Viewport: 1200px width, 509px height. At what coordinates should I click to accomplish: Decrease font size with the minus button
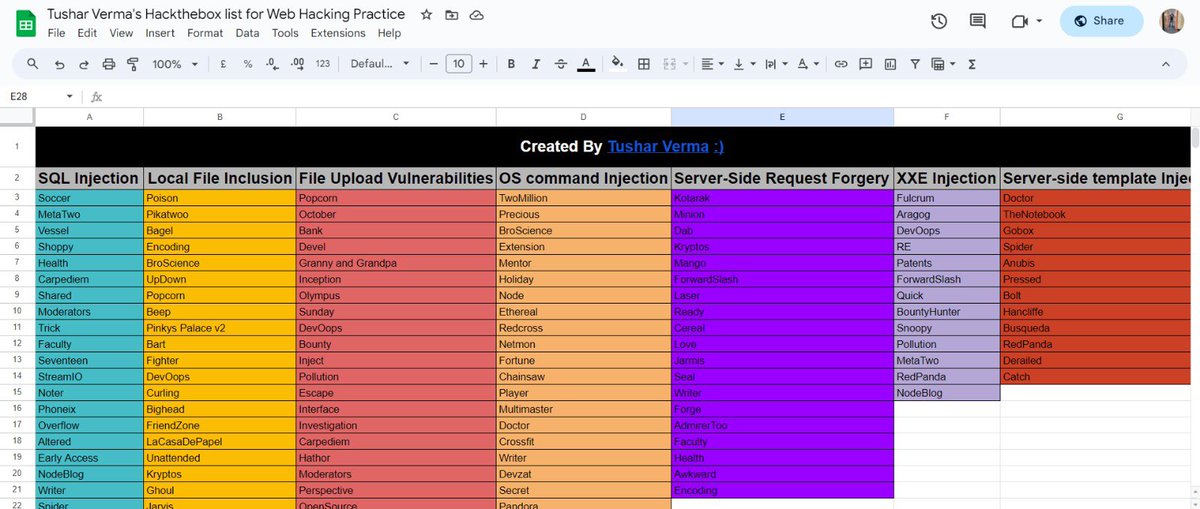pos(434,64)
